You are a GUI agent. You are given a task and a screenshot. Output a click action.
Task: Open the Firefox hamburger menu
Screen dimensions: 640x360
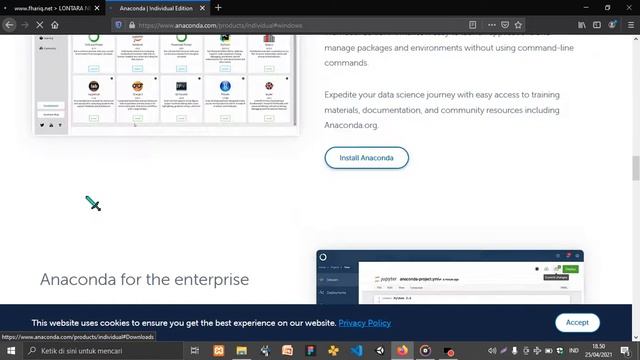pos(631,25)
